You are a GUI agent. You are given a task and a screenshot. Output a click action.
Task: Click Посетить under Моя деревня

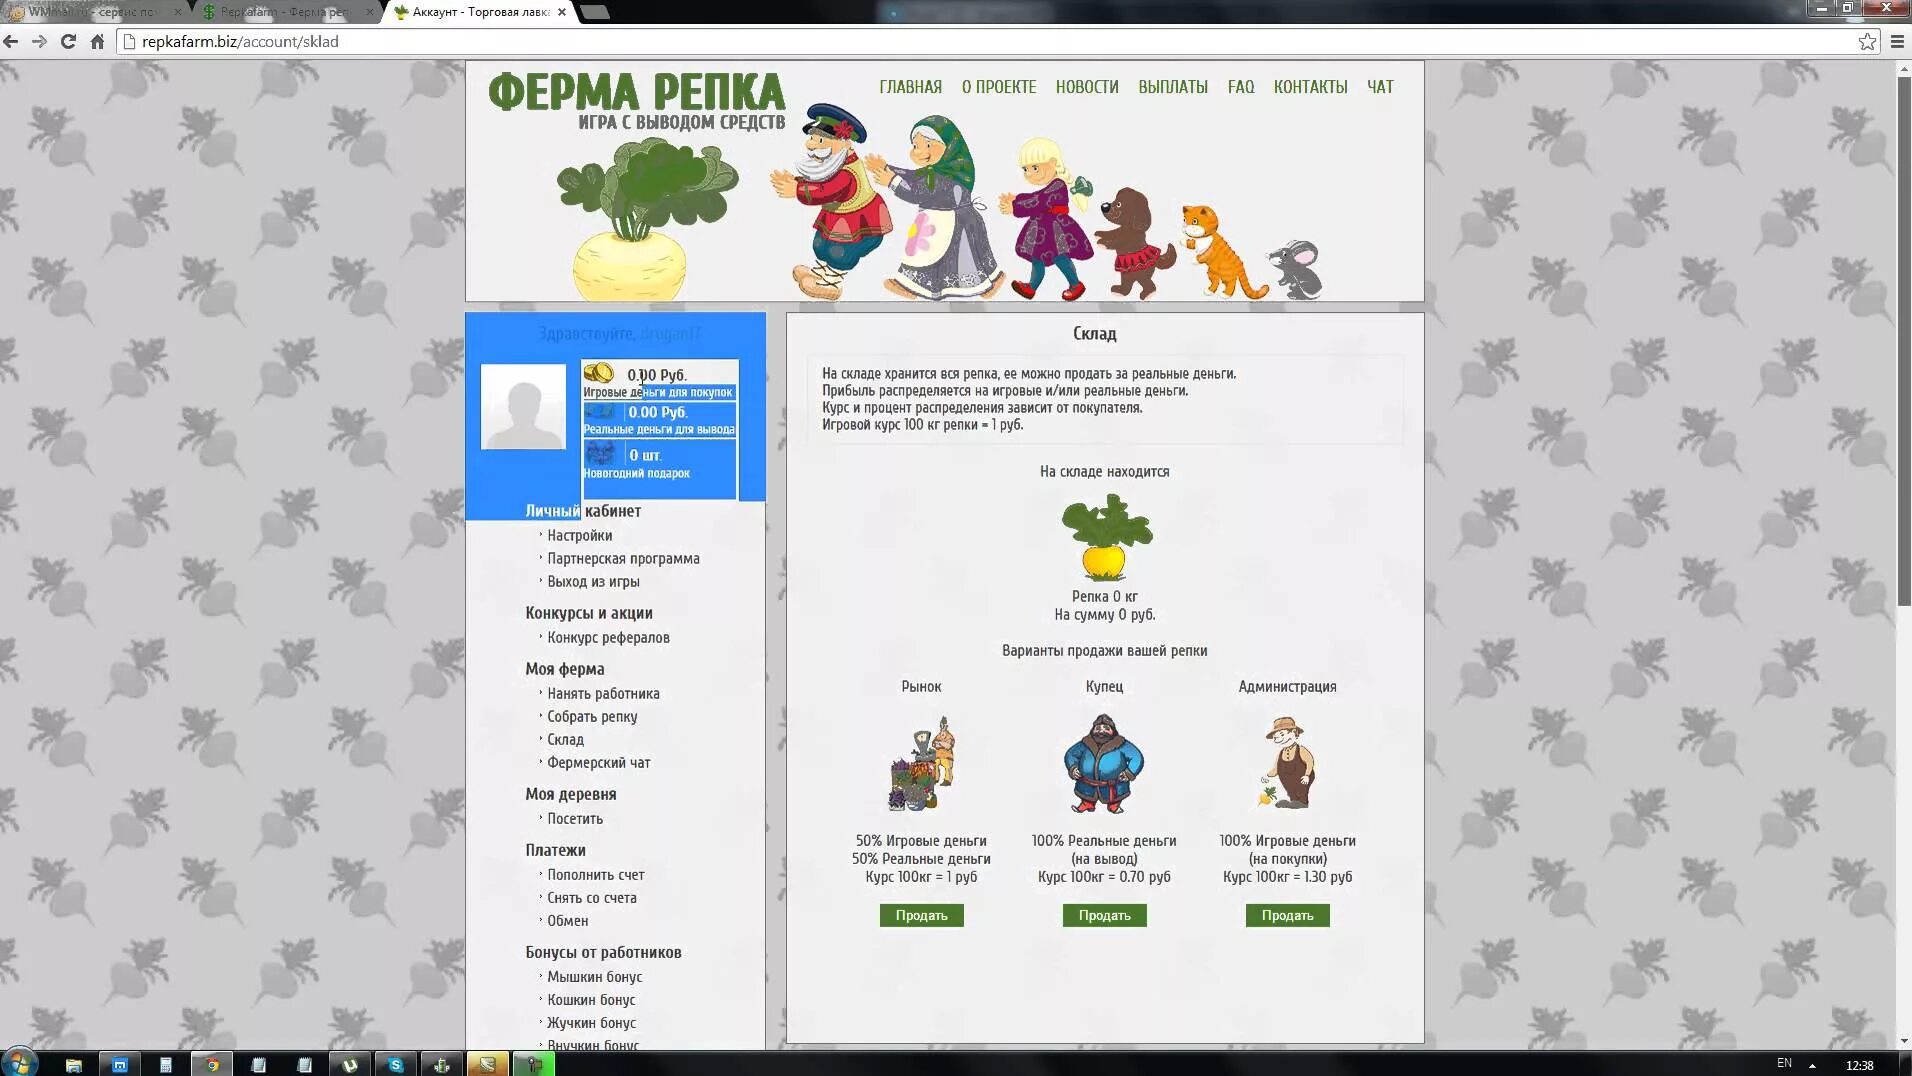pos(575,818)
